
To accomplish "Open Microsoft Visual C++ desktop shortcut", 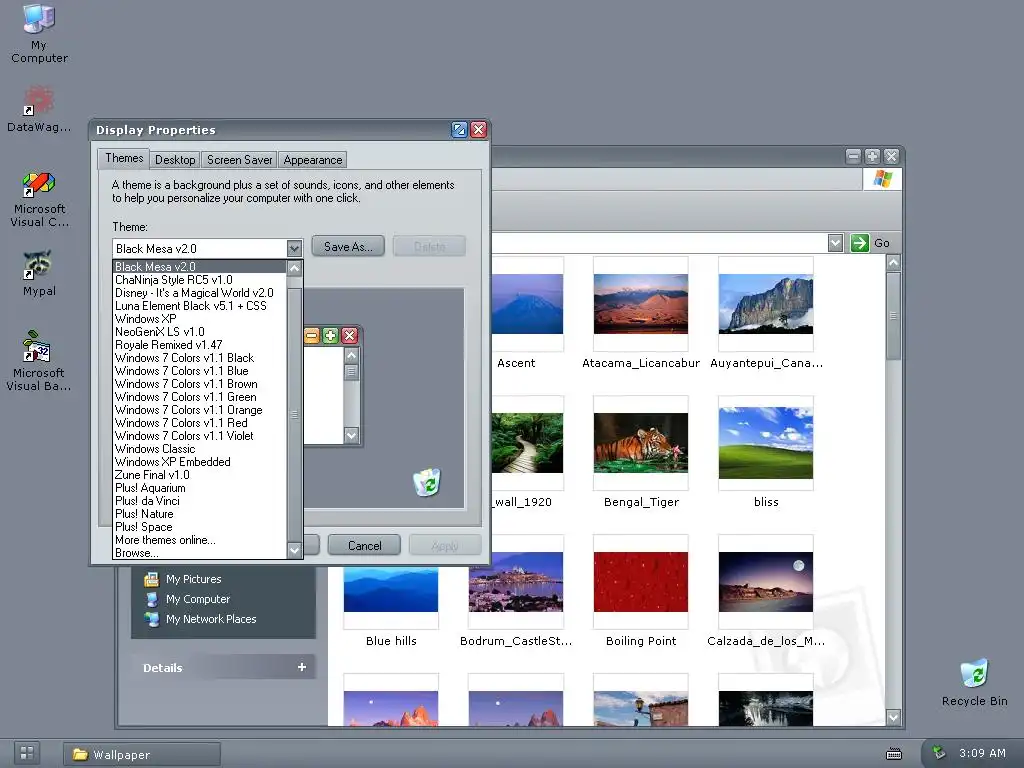I will click(39, 199).
